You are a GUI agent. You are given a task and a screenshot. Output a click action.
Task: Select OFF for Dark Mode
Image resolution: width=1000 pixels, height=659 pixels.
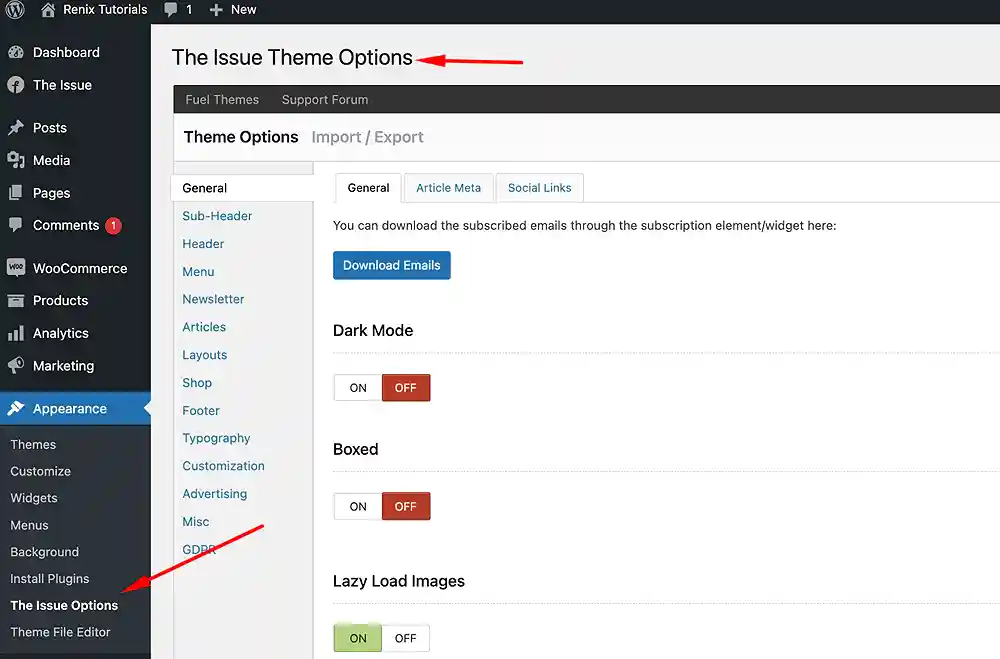(x=406, y=388)
